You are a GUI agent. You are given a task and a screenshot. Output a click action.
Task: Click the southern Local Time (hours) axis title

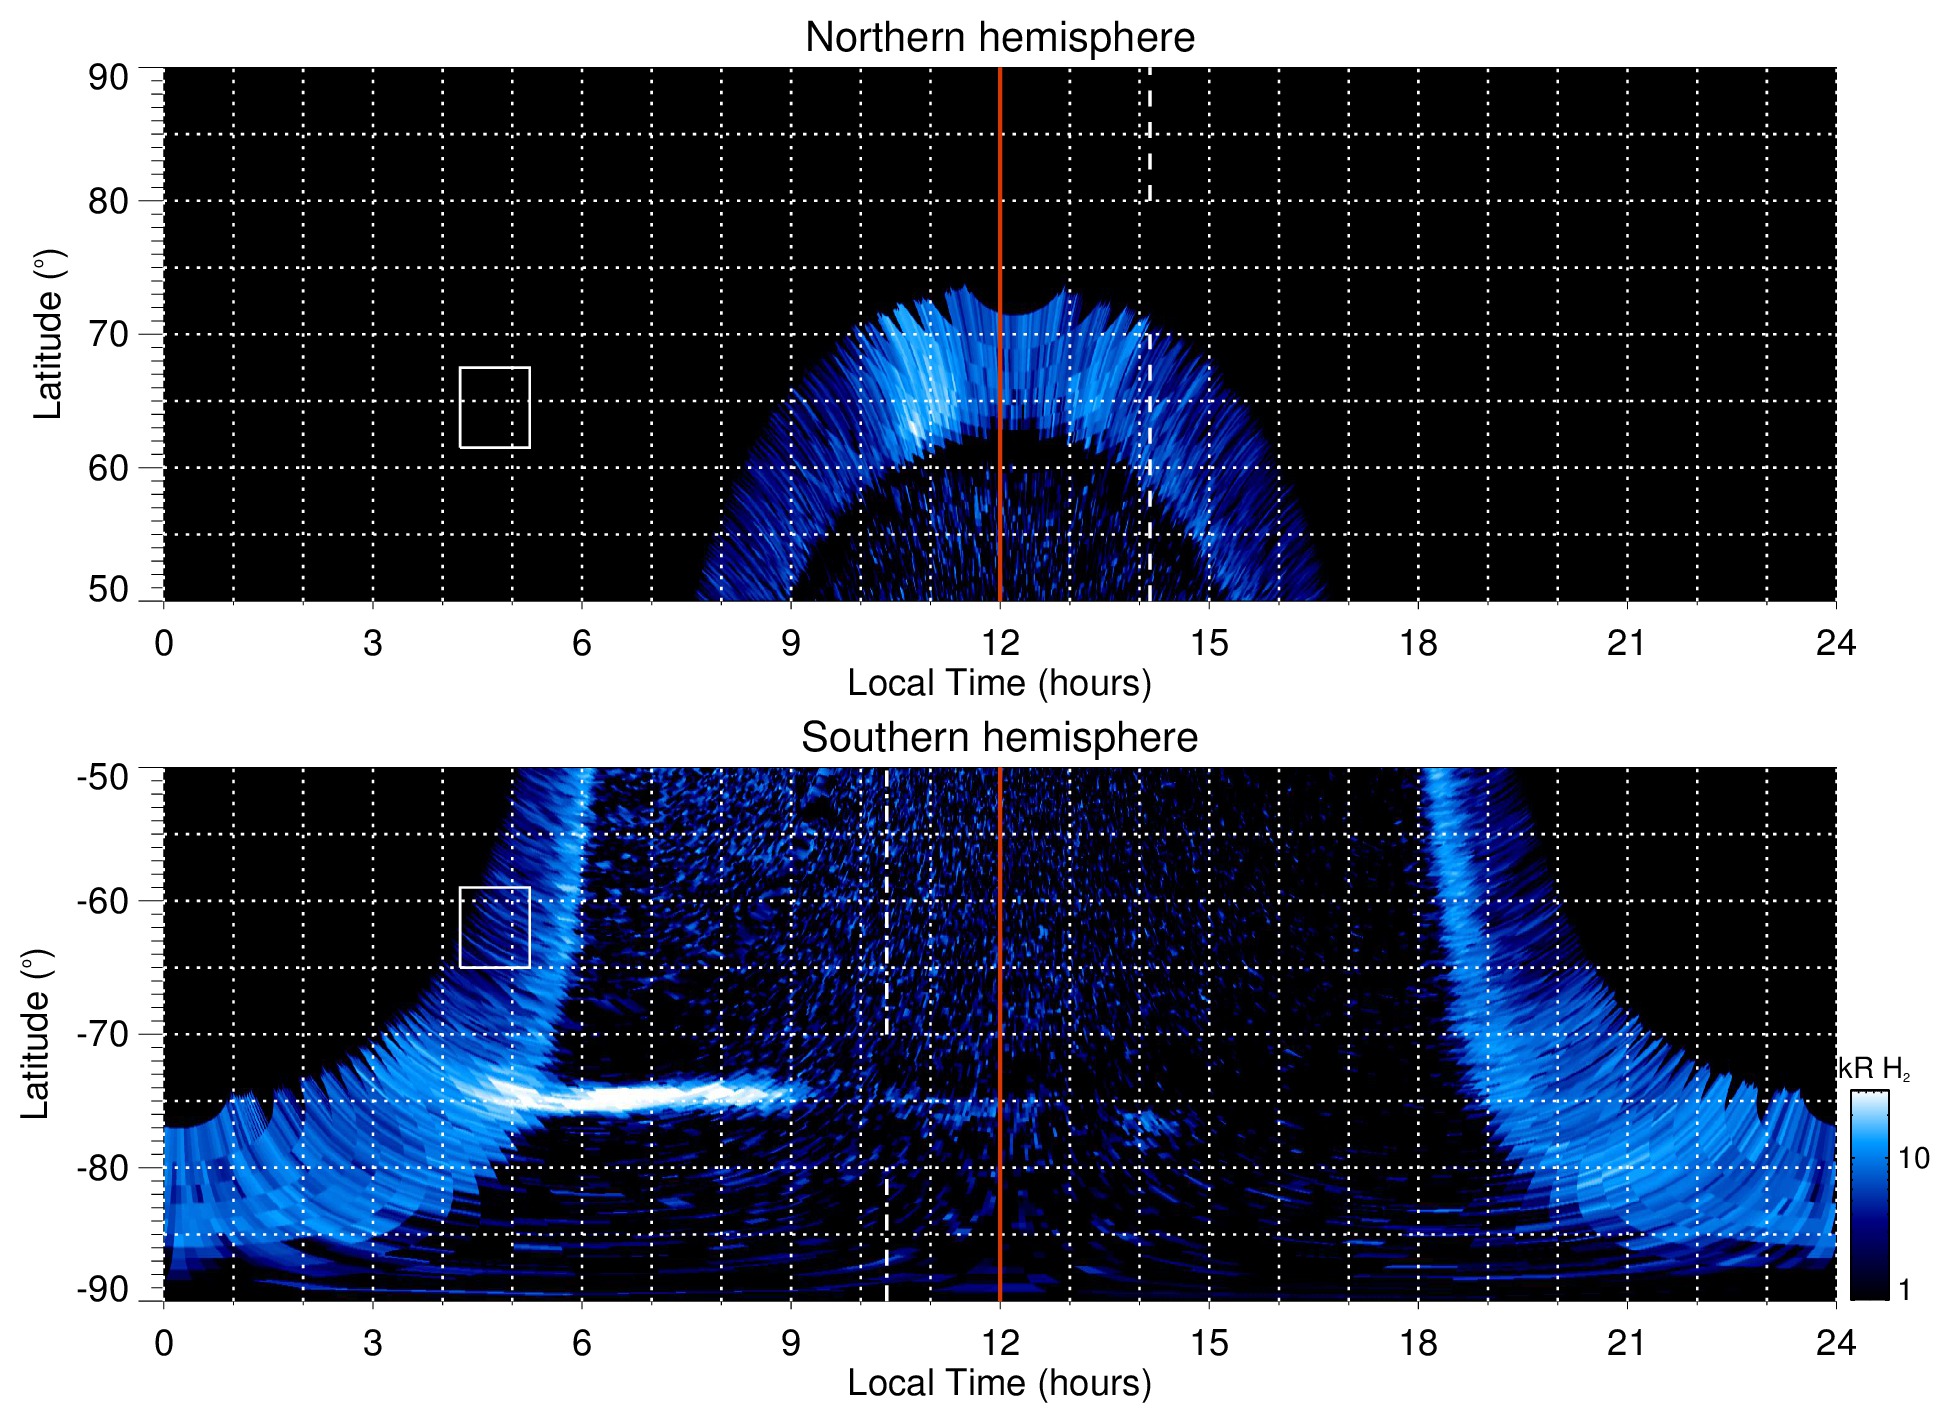pos(999,1383)
